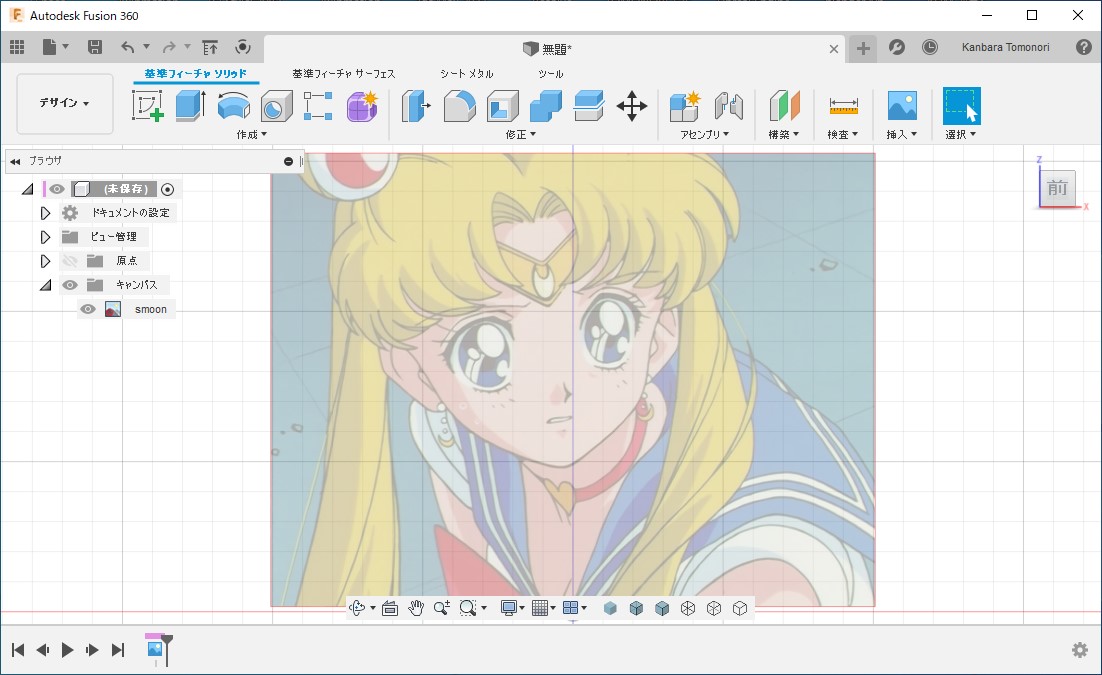1102x675 pixels.
Task: Open the デザイン workspace dropdown
Action: tap(65, 103)
